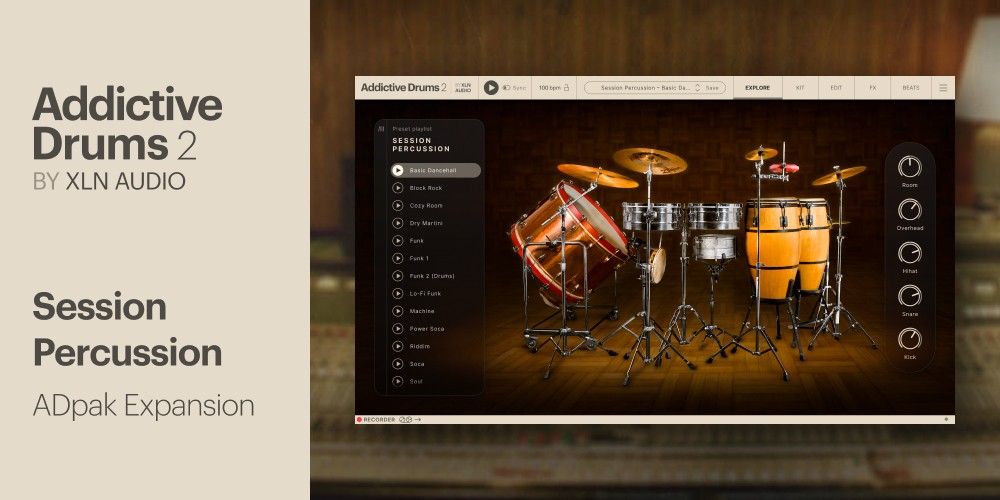Click the play icon beside Funk
Image resolution: width=1000 pixels, height=500 pixels.
point(397,240)
